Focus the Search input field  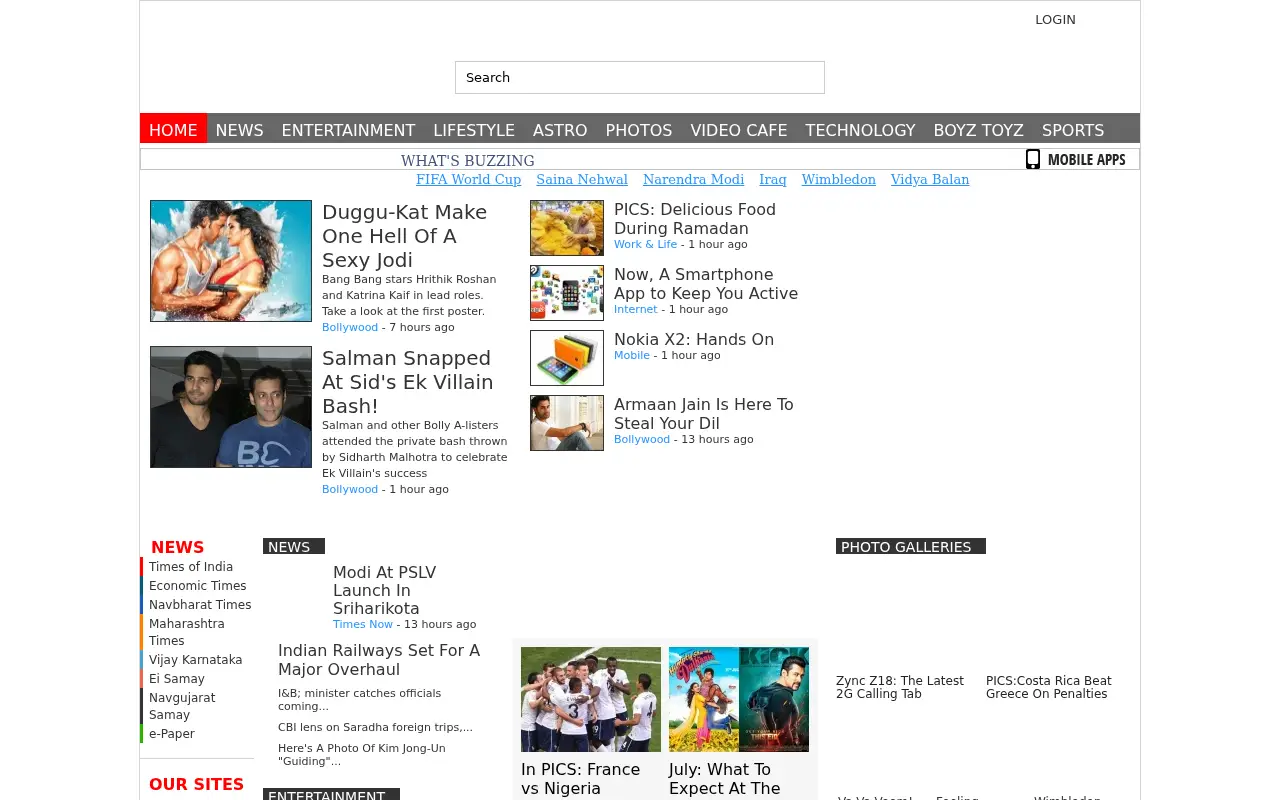(640, 77)
